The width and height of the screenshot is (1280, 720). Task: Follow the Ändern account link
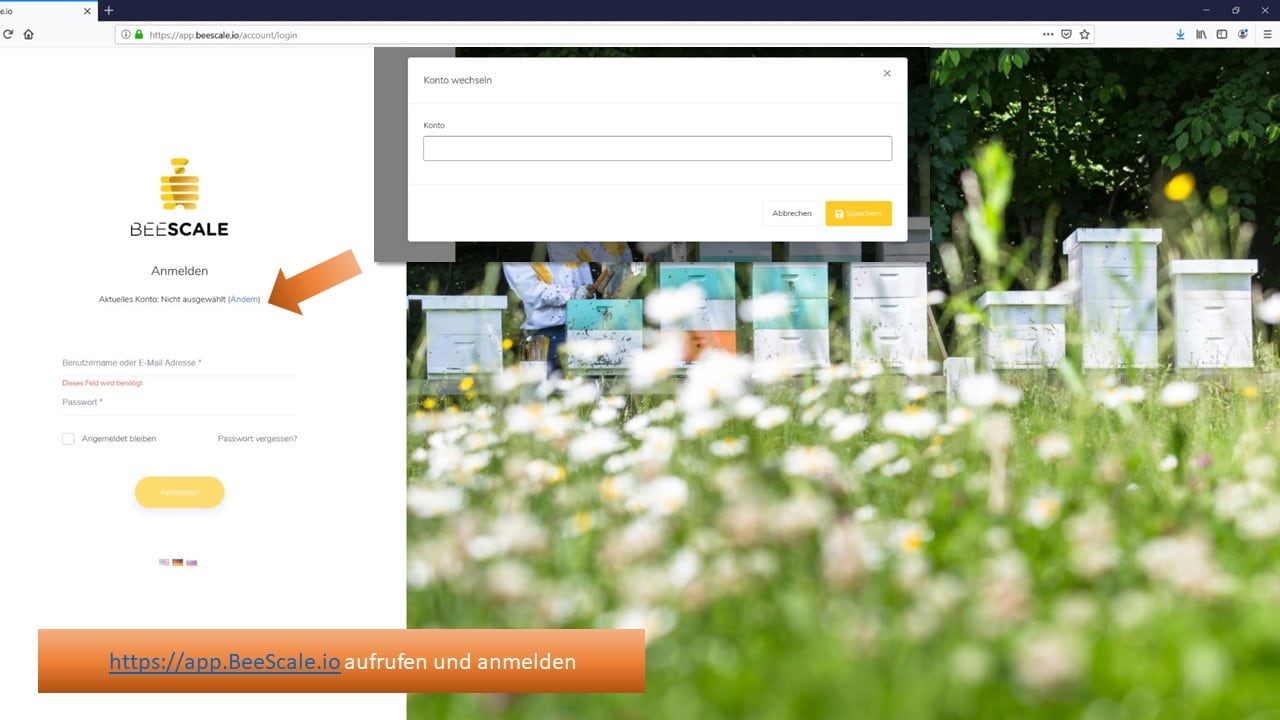(x=244, y=299)
